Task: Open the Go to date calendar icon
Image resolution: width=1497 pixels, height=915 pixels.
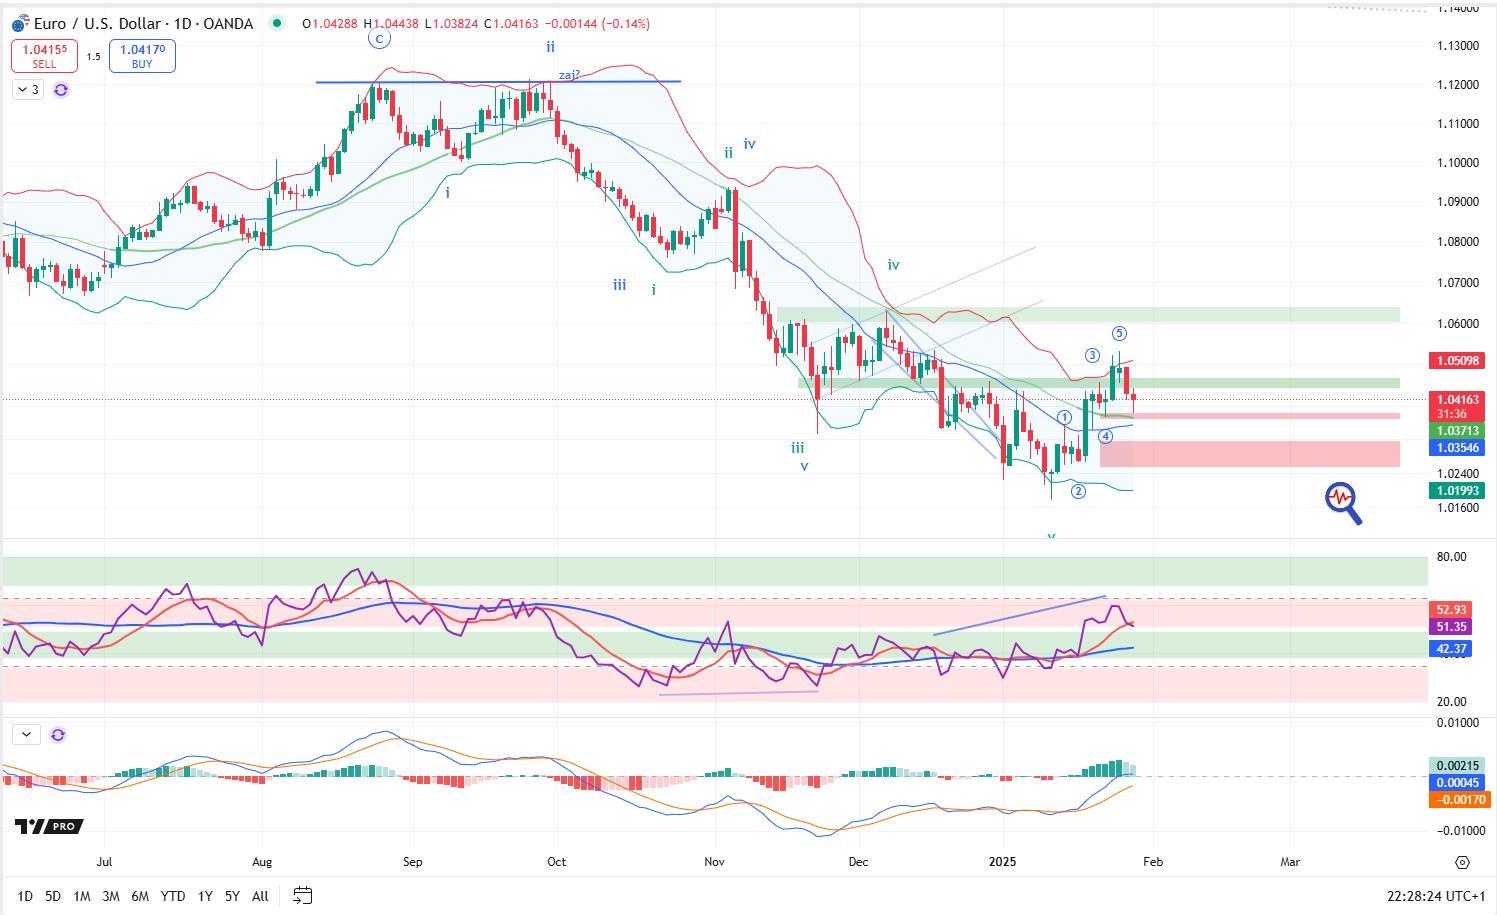Action: (x=302, y=895)
